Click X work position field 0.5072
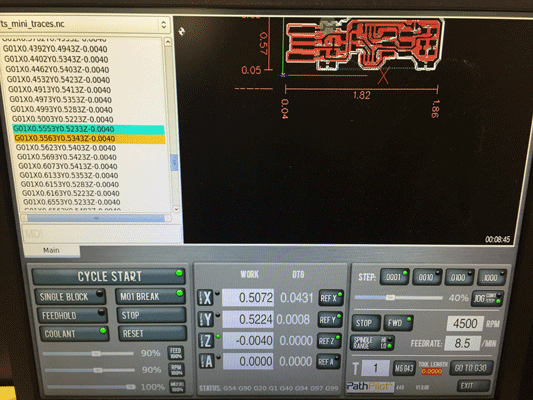The width and height of the screenshot is (533, 400). (x=247, y=298)
